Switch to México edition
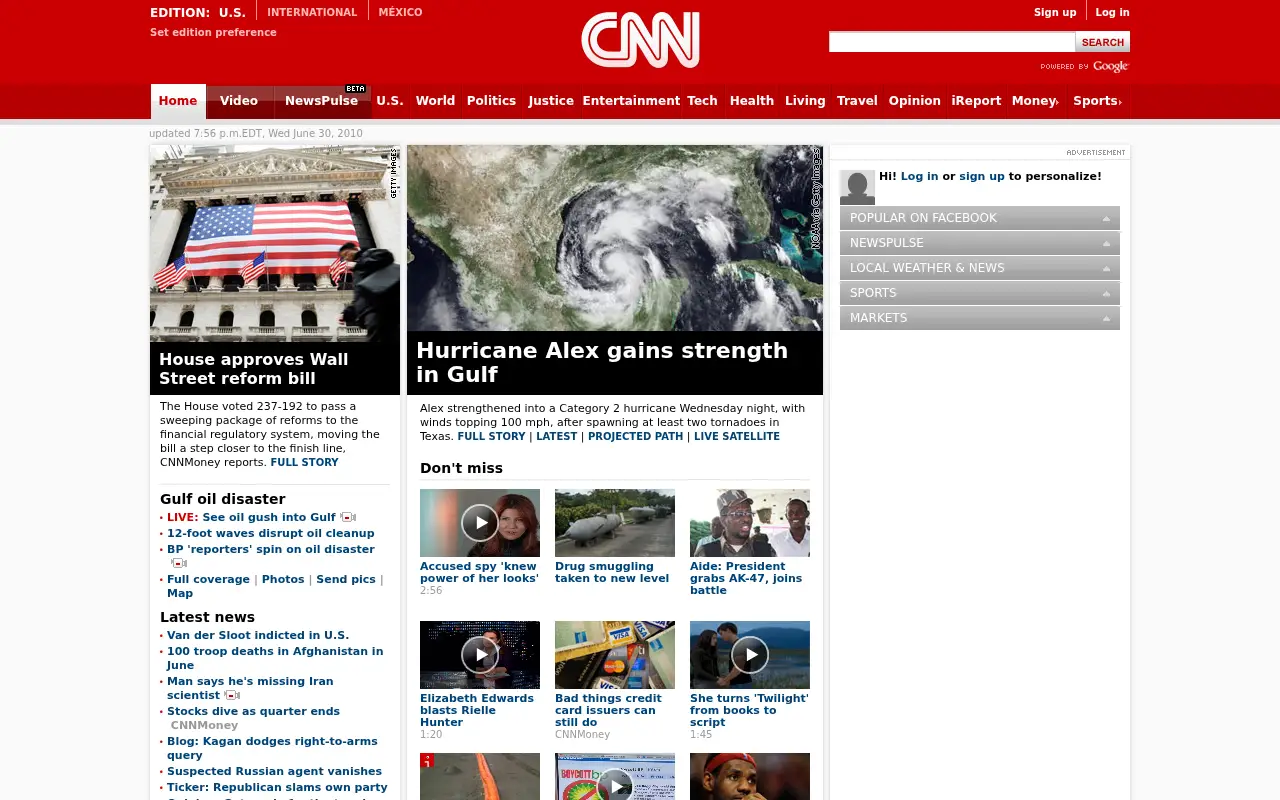 [x=400, y=12]
